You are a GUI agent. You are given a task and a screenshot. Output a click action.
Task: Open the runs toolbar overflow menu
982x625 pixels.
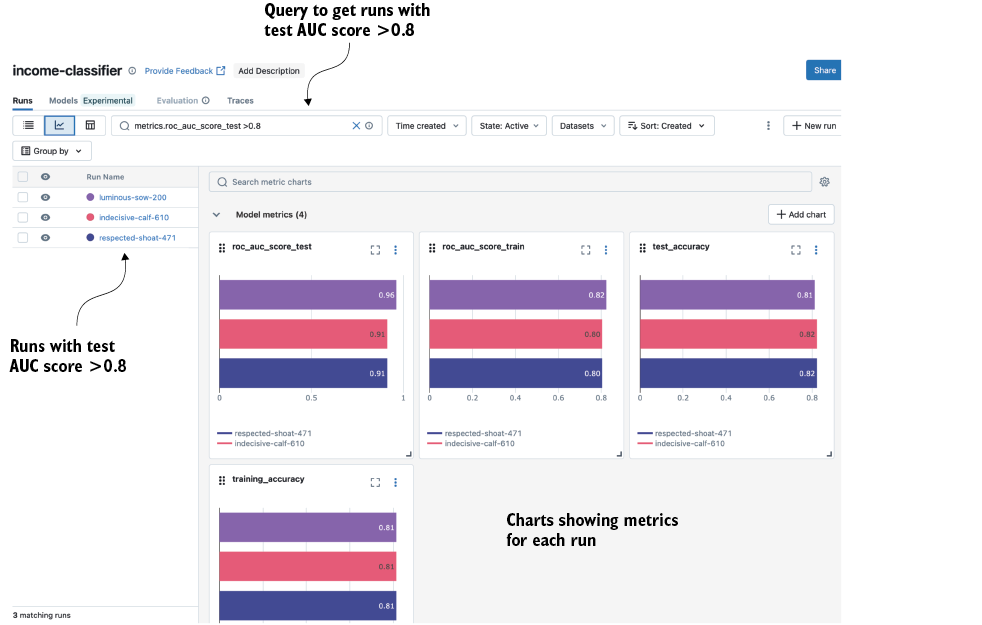pos(768,126)
